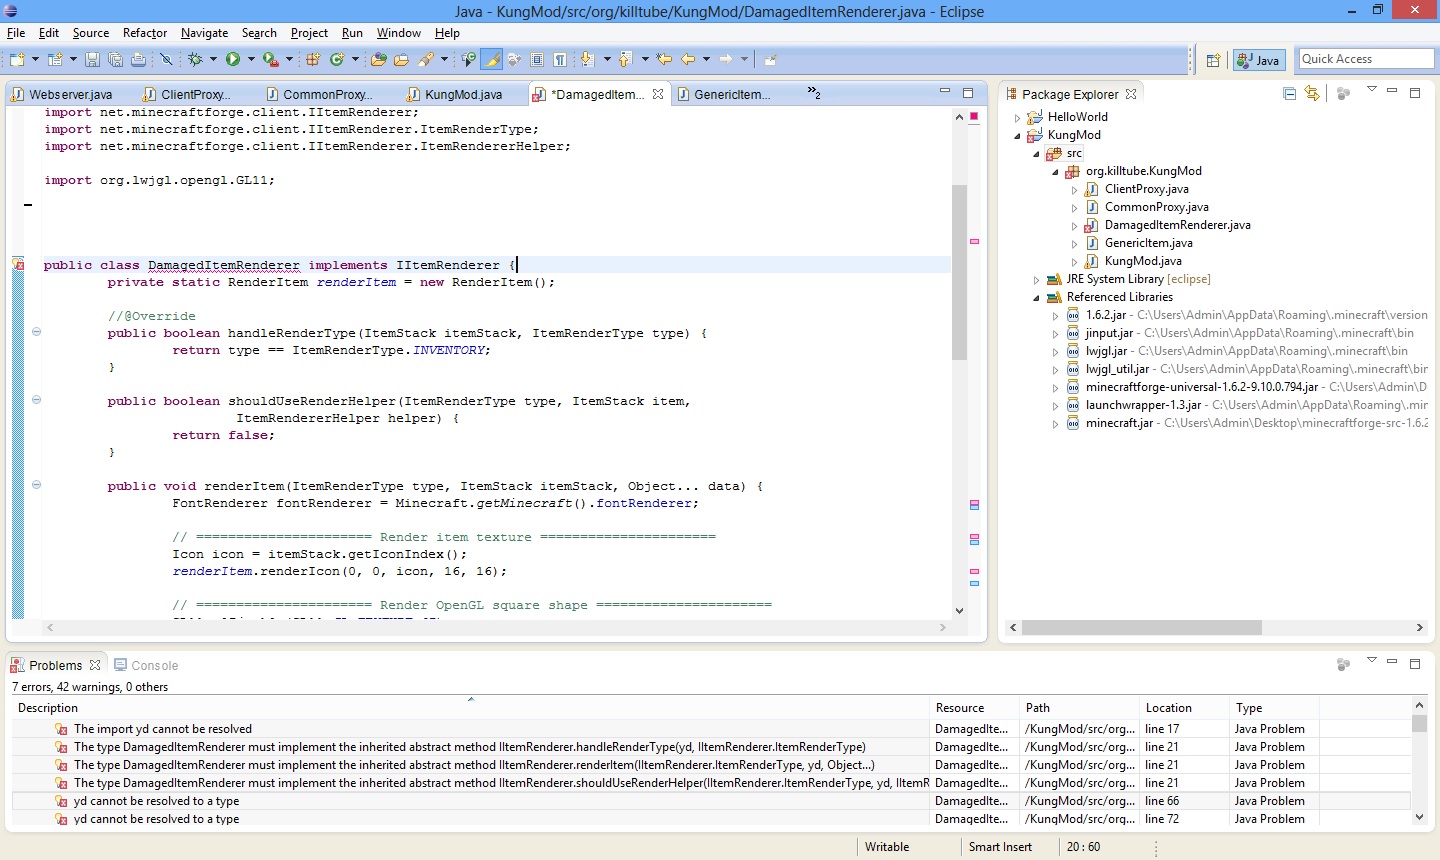Click the Quick Access search field
The height and width of the screenshot is (860, 1440).
click(x=1365, y=59)
